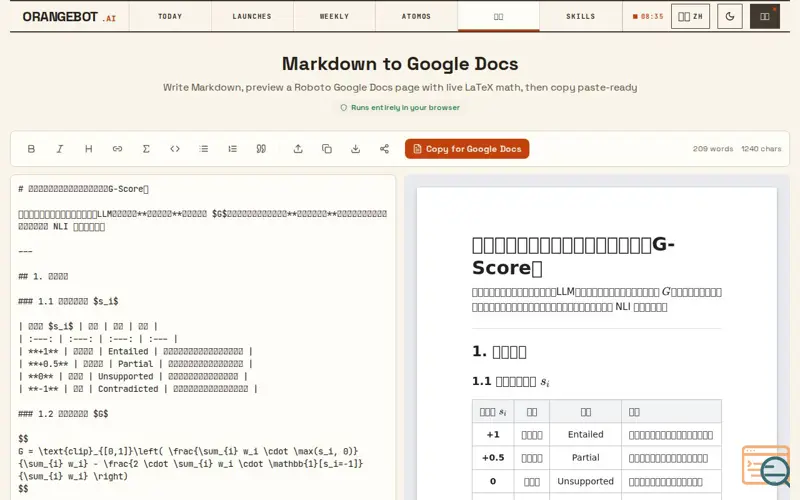Viewport: 800px width, 500px height.
Task: Insert a heading with the H icon
Action: click(x=89, y=149)
